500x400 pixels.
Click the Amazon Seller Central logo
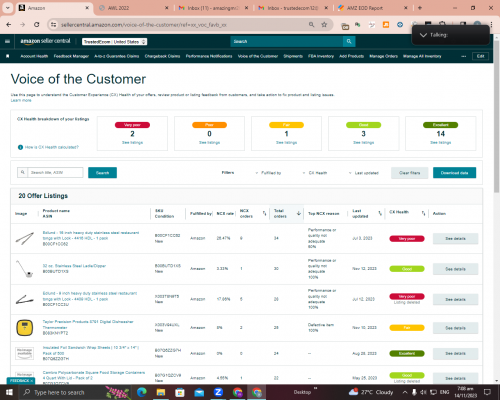[45, 41]
